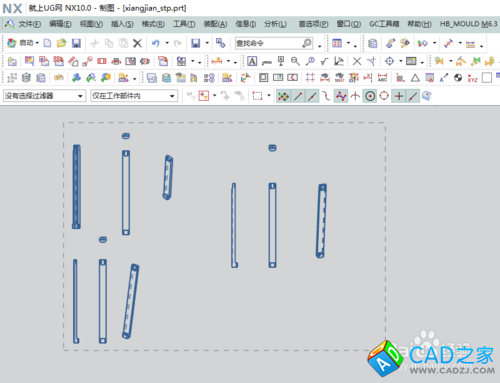Click the black-white Center of Mass icon
This screenshot has width=500, height=383.
click(x=458, y=78)
